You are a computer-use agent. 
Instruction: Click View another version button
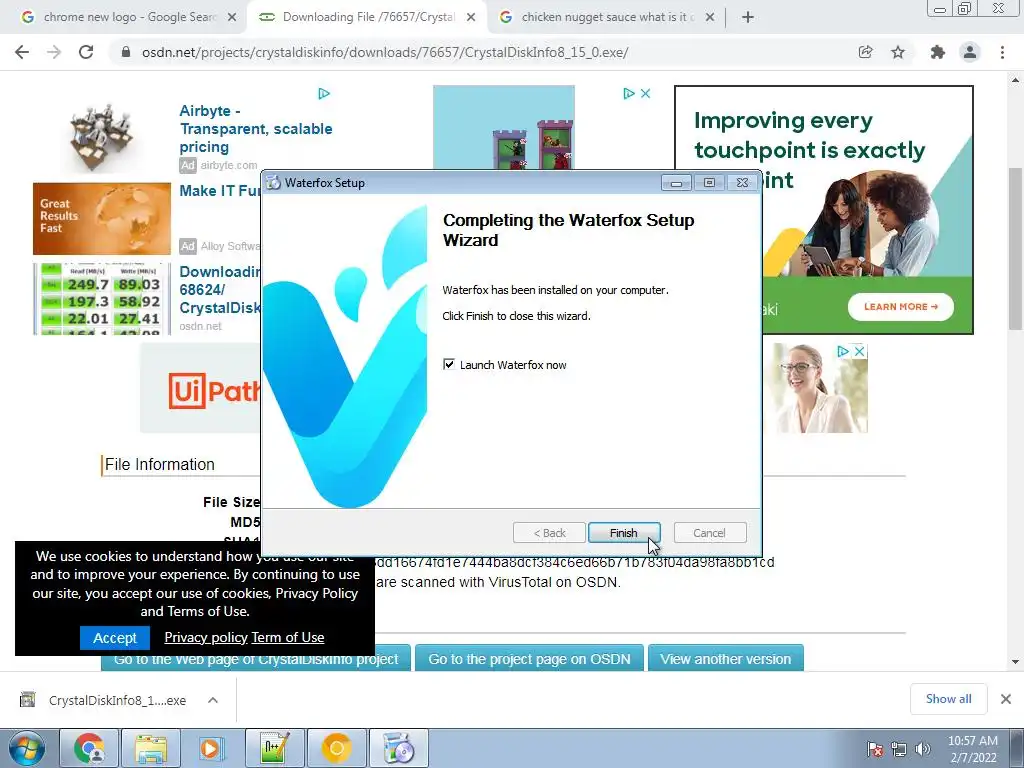[726, 659]
